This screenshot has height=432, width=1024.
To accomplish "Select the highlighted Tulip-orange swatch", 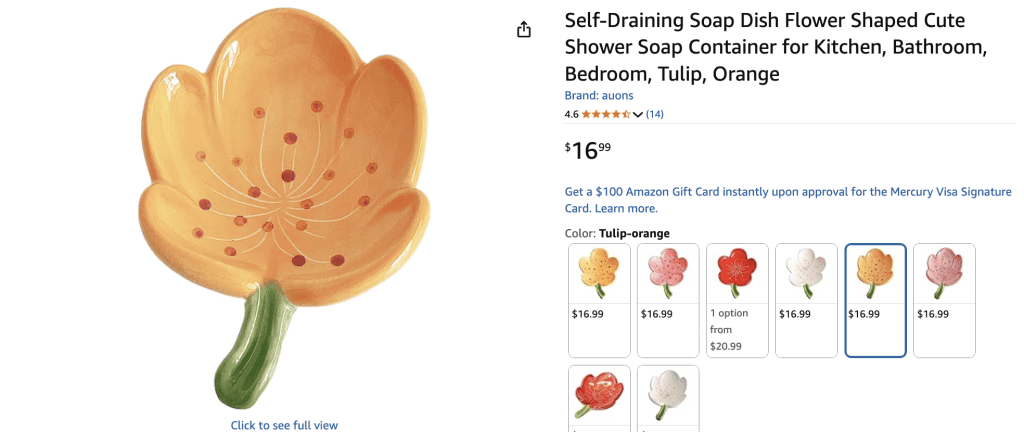I will pyautogui.click(x=875, y=300).
